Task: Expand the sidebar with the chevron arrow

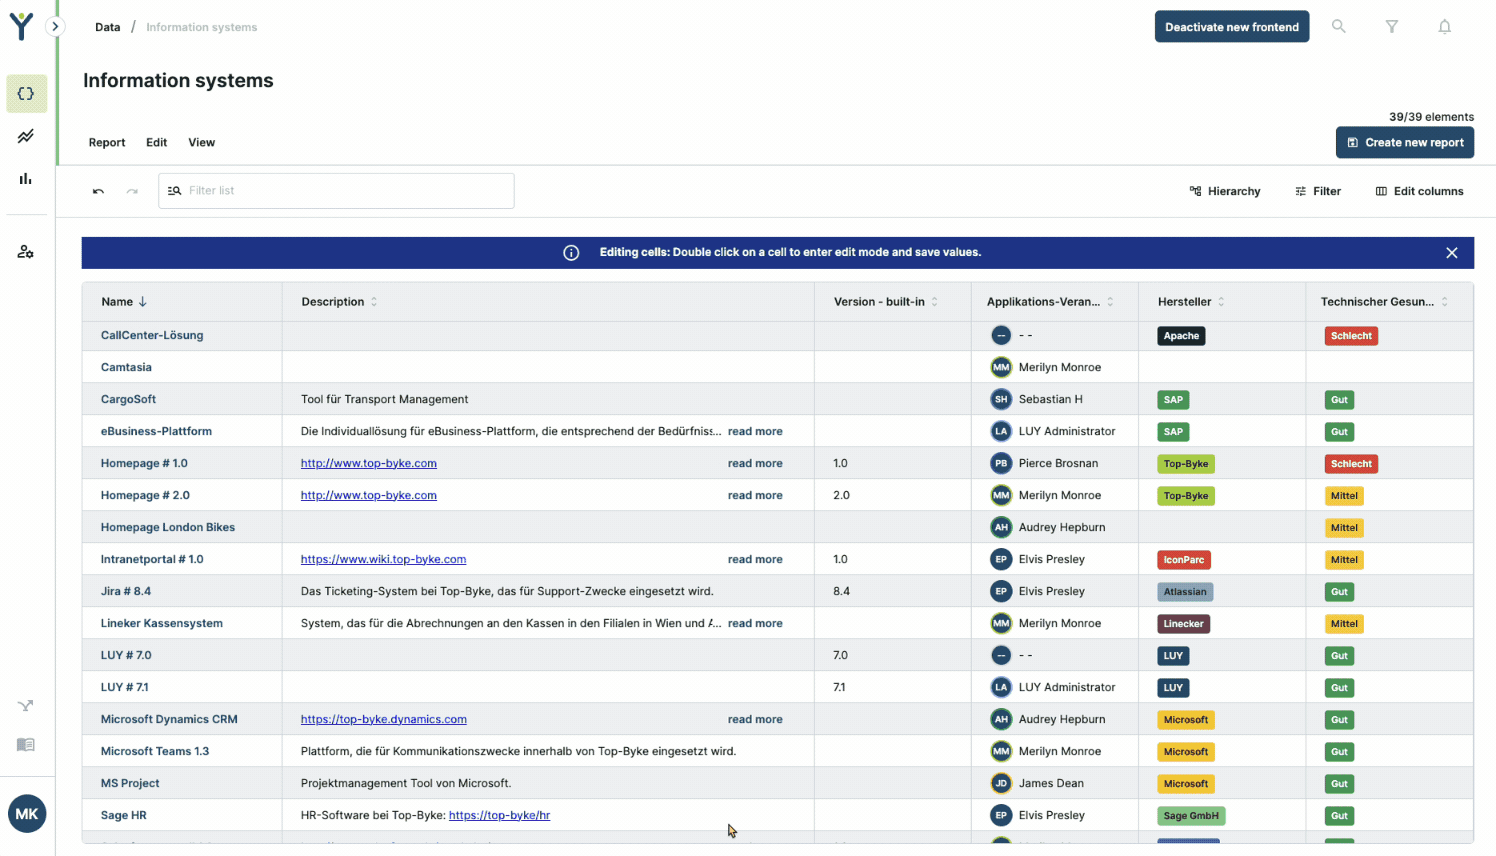Action: (56, 27)
